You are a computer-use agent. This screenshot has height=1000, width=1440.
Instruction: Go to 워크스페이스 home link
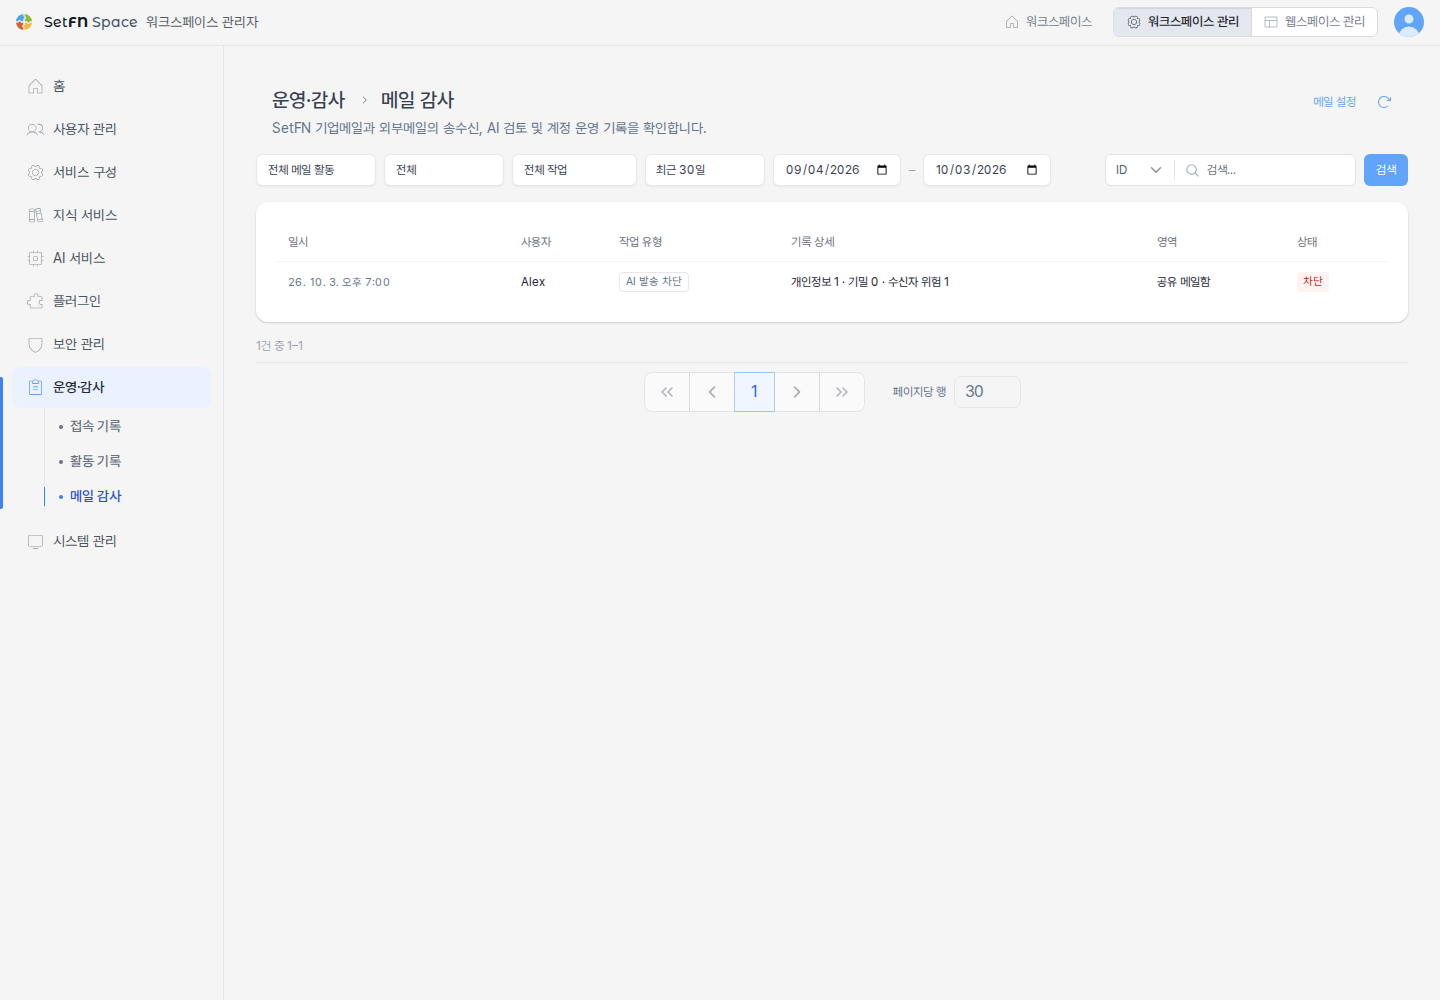(1048, 22)
